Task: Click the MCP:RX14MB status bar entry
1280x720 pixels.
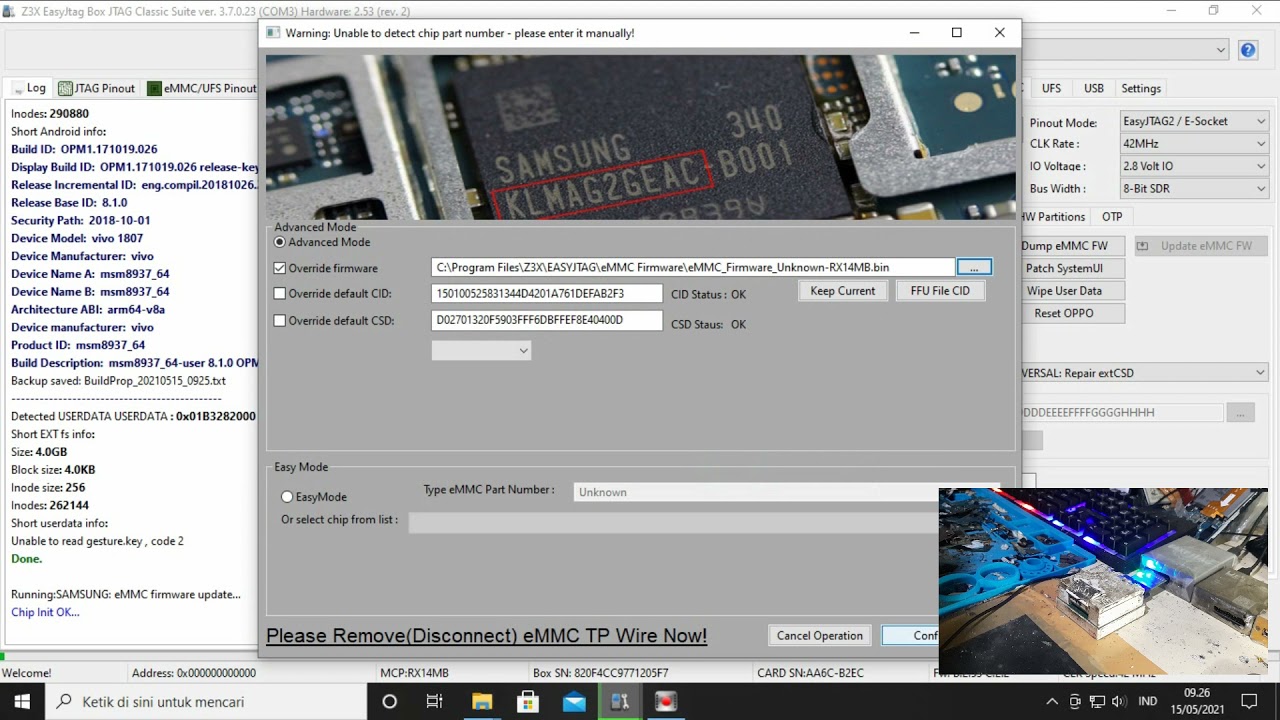Action: coord(414,673)
